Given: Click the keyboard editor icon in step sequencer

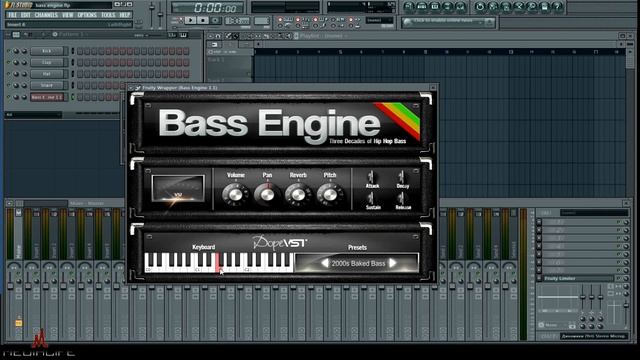Looking at the screenshot, I should click(183, 35).
